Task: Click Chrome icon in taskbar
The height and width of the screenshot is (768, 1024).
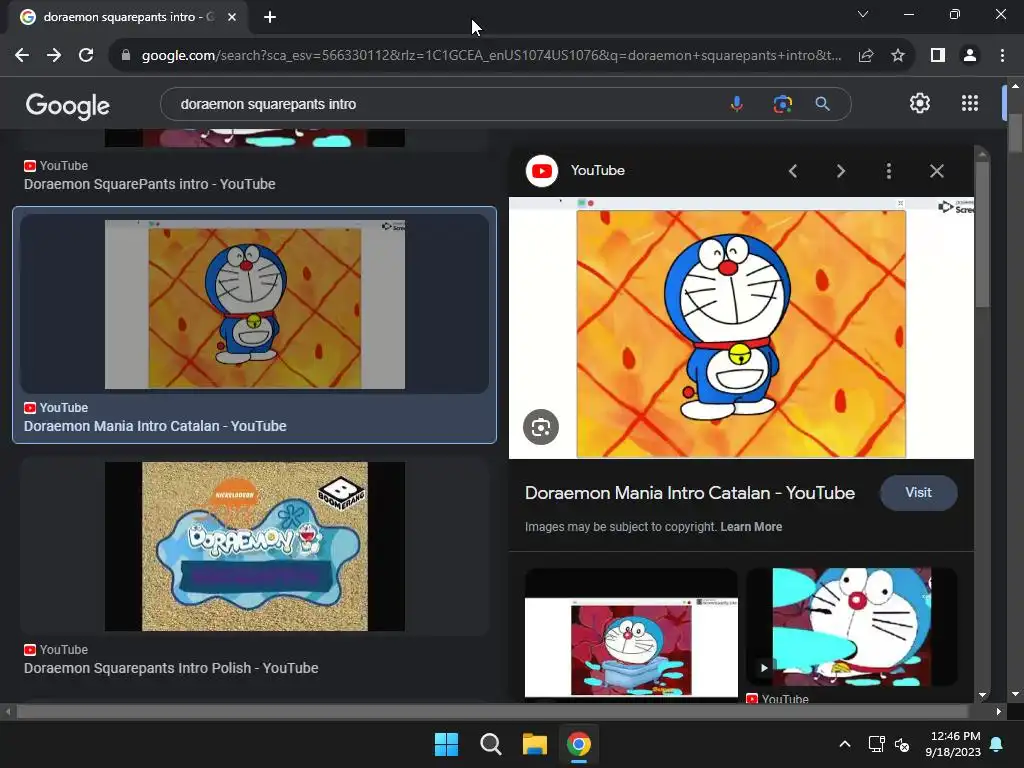Action: coord(579,744)
